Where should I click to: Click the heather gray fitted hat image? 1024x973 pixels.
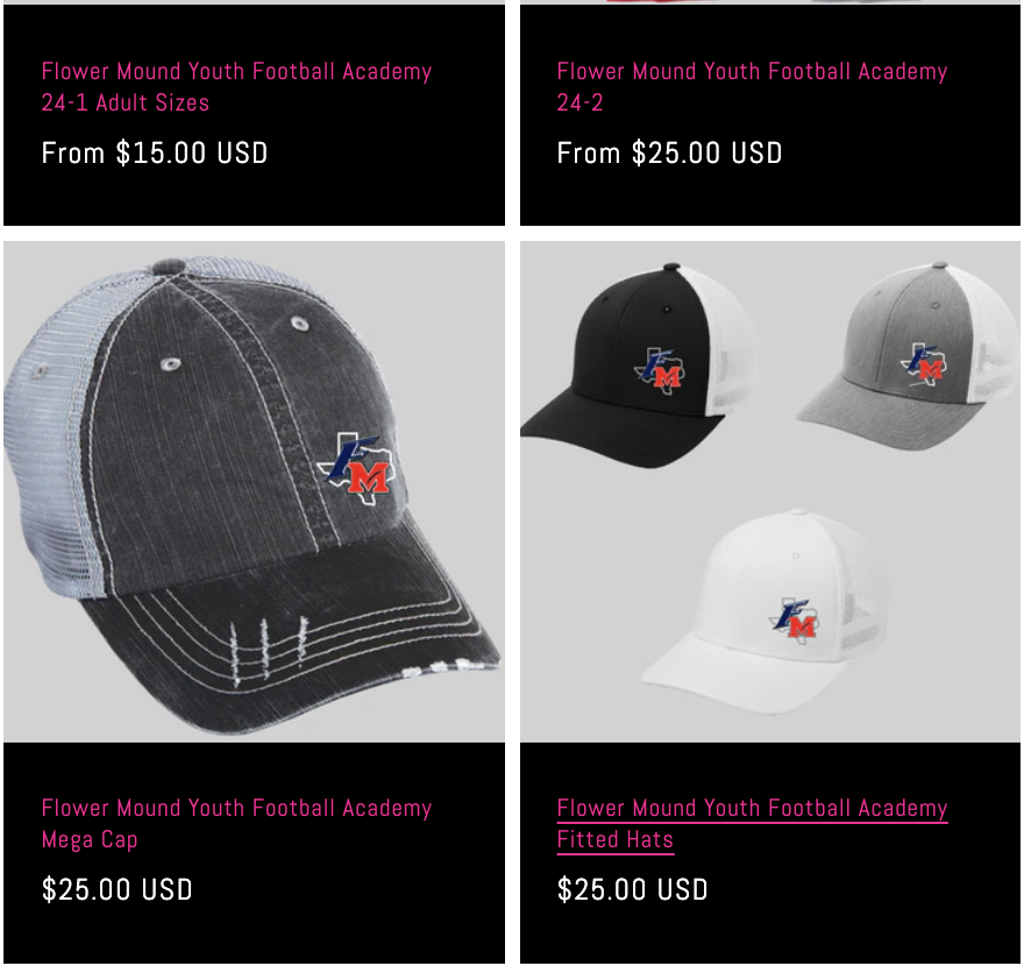(908, 356)
